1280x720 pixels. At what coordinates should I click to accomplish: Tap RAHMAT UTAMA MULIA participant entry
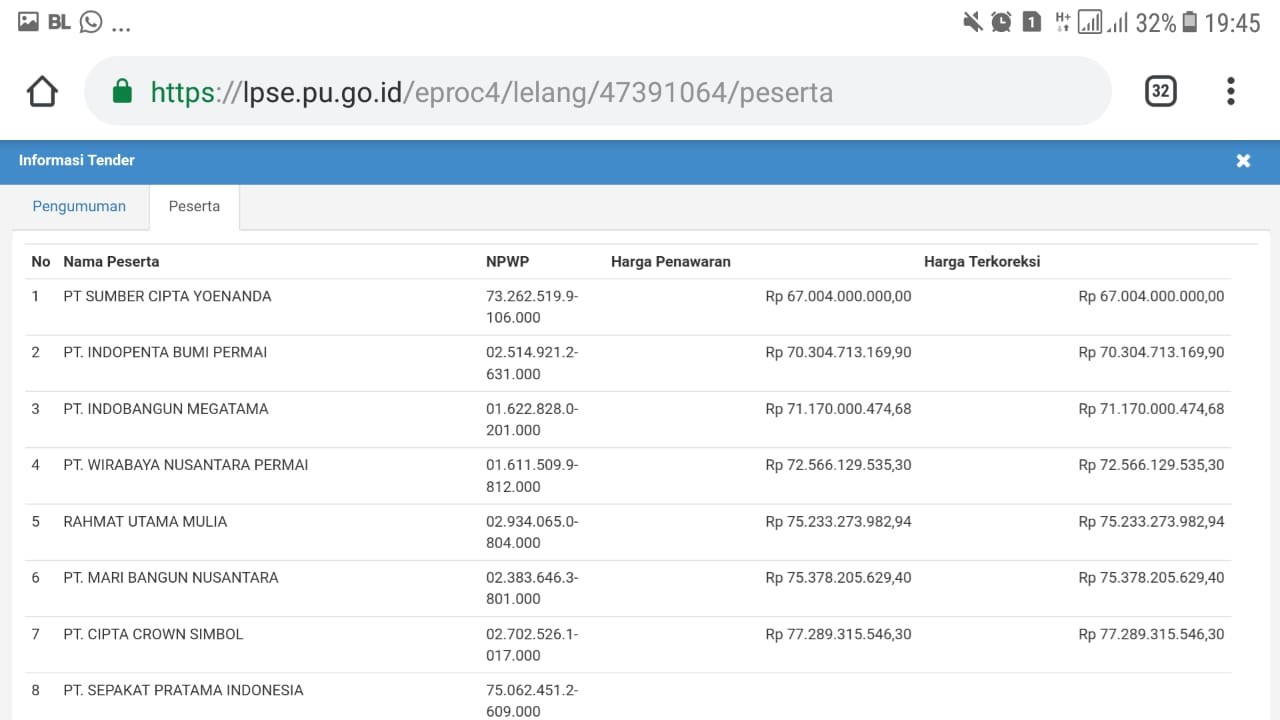(x=145, y=522)
